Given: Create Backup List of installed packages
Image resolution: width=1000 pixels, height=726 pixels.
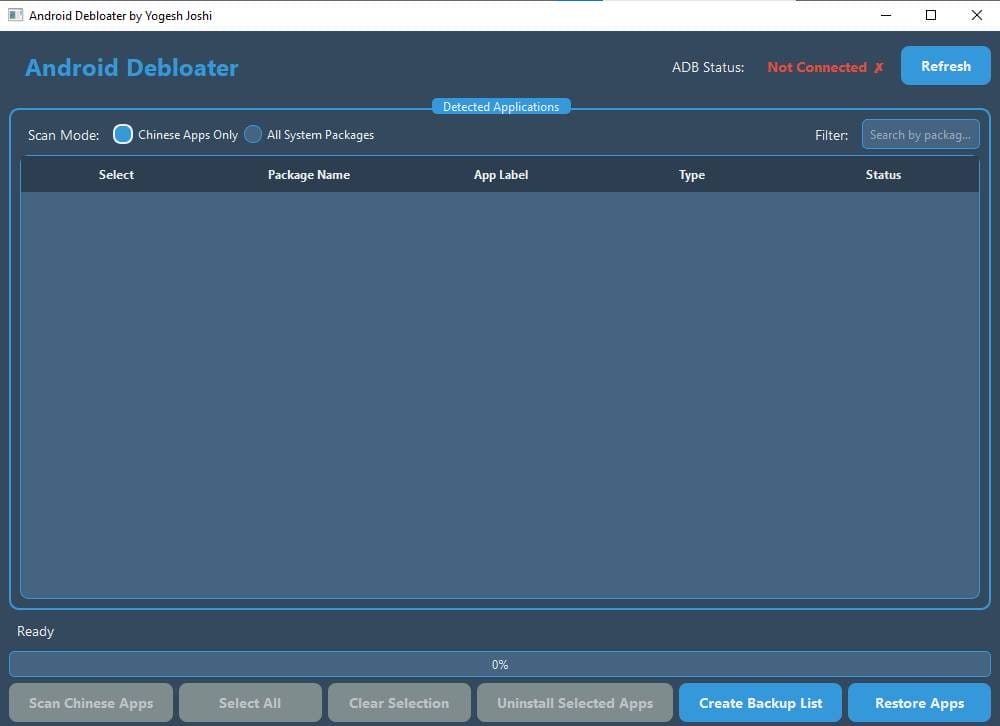Looking at the screenshot, I should pos(759,702).
